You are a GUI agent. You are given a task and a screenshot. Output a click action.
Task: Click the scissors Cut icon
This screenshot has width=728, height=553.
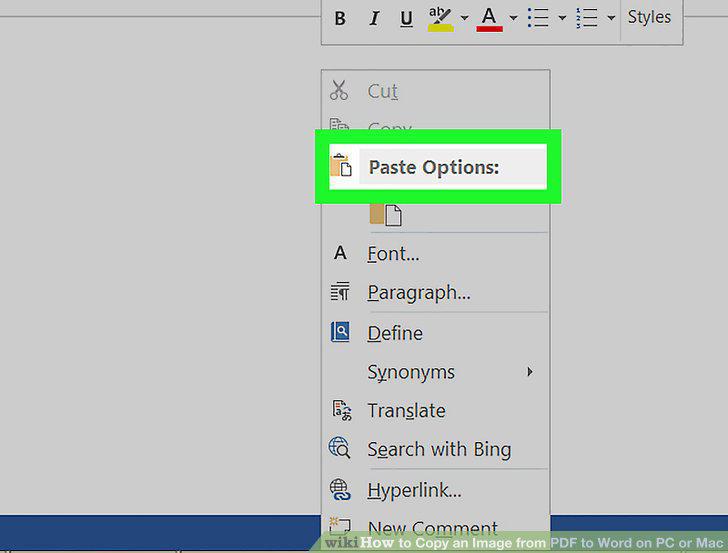coord(339,90)
